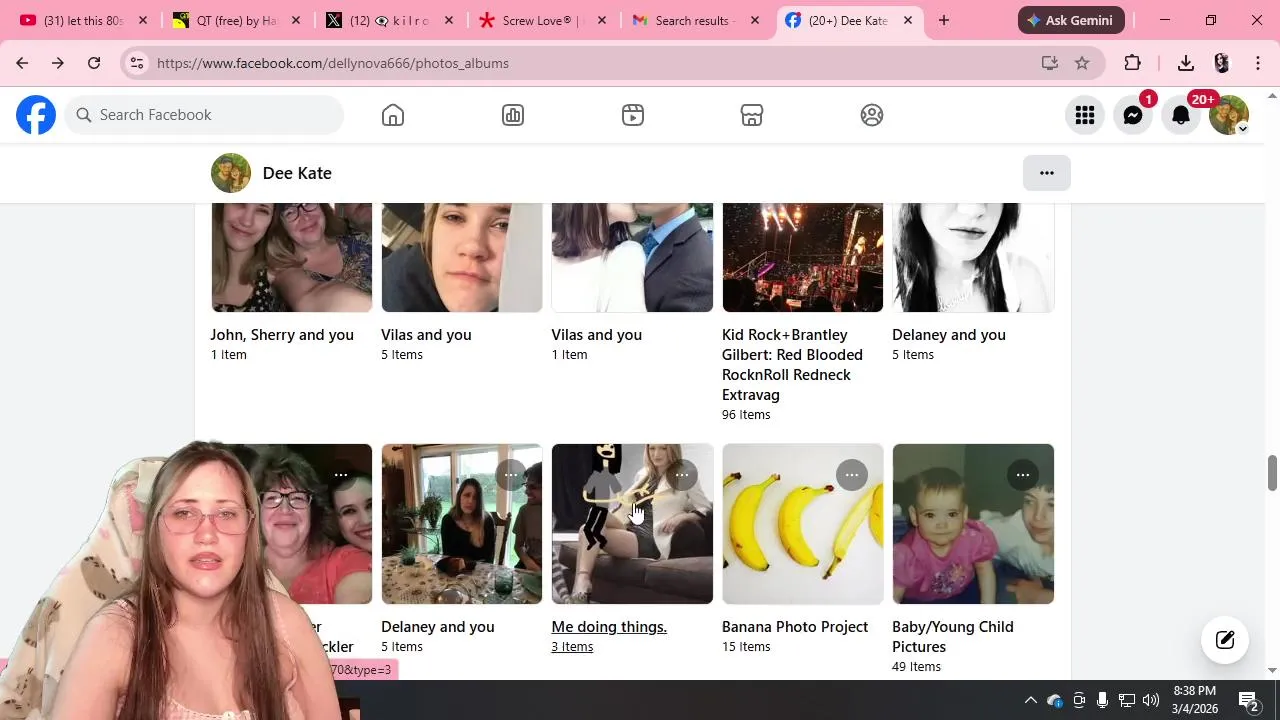Go forward with the browser forward arrow
The height and width of the screenshot is (720, 1280).
pos(58,63)
